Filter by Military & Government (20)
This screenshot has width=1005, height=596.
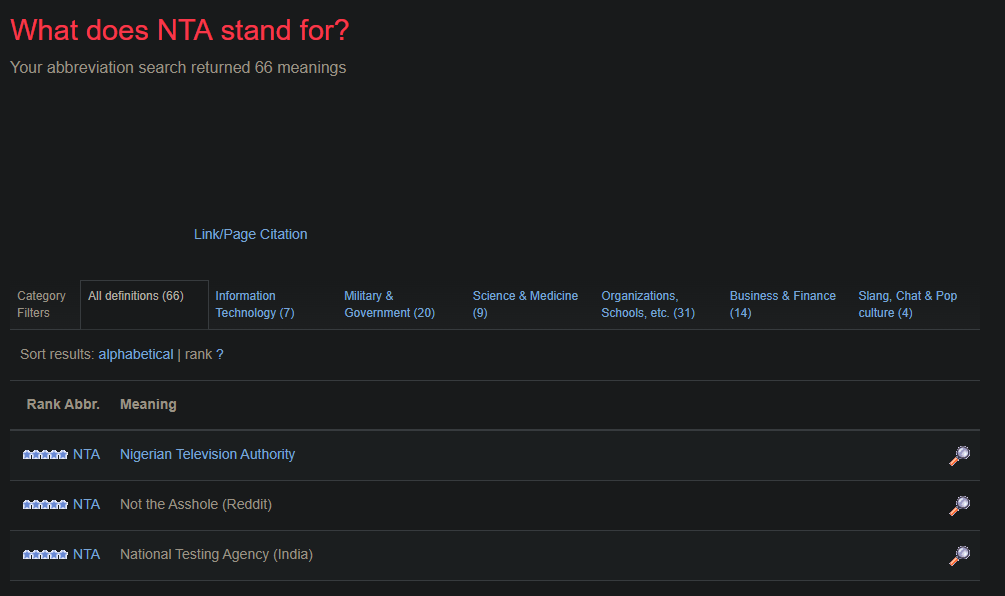[x=390, y=304]
